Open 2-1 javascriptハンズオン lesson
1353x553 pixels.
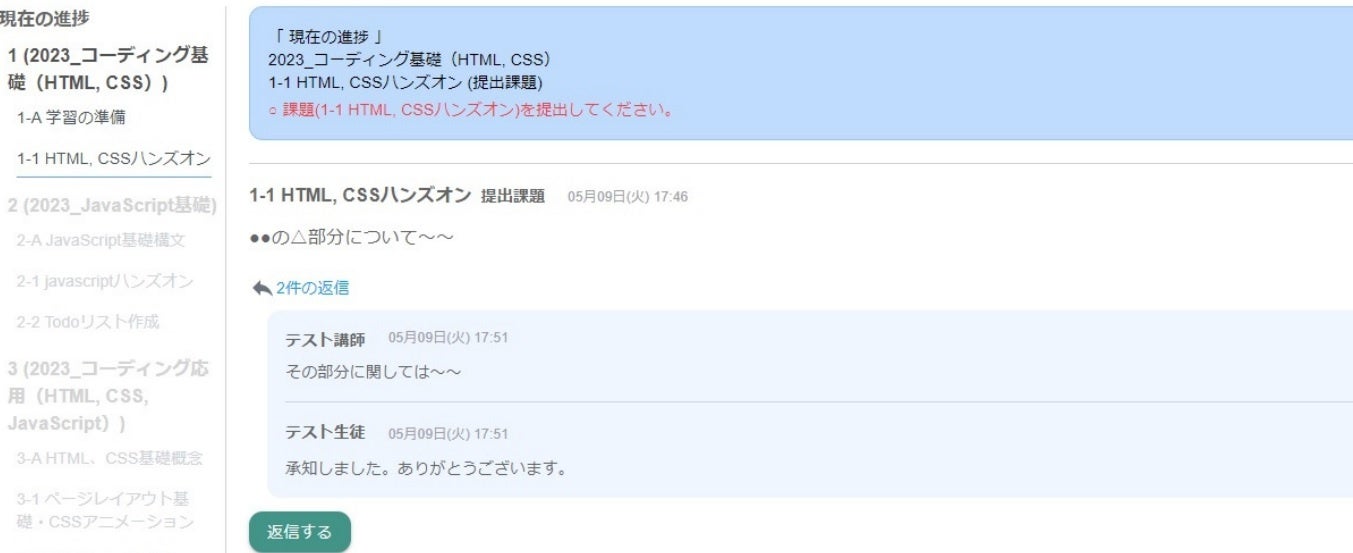pyautogui.click(x=105, y=282)
